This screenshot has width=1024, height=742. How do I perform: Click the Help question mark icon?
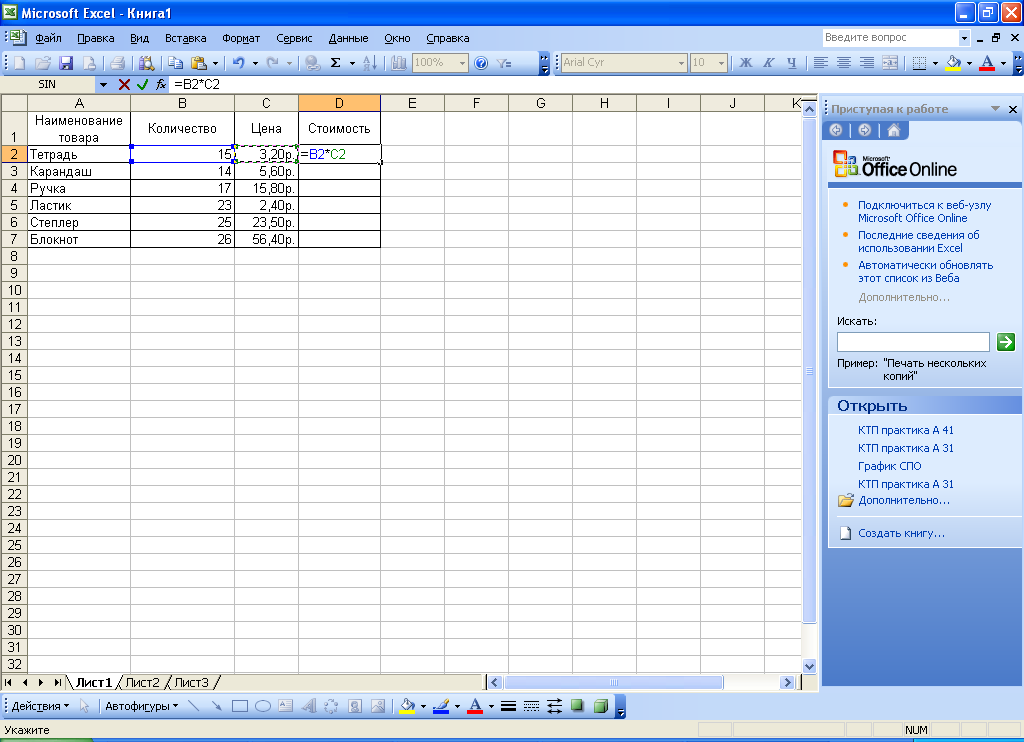pos(481,63)
